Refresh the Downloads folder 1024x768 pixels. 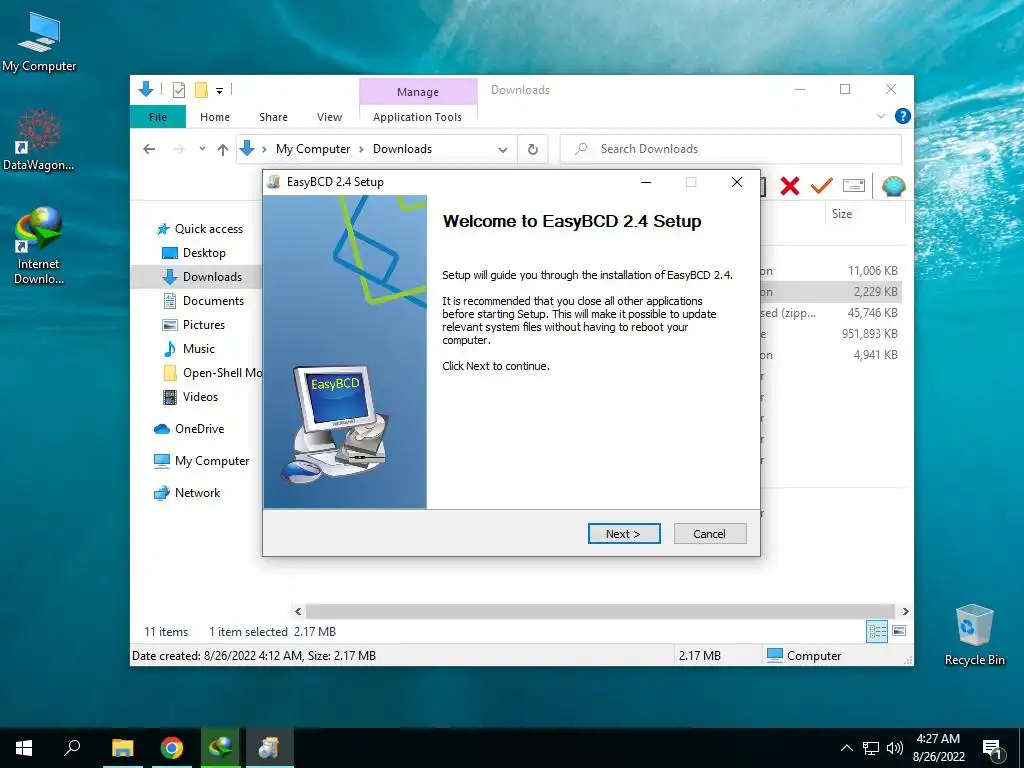click(533, 150)
